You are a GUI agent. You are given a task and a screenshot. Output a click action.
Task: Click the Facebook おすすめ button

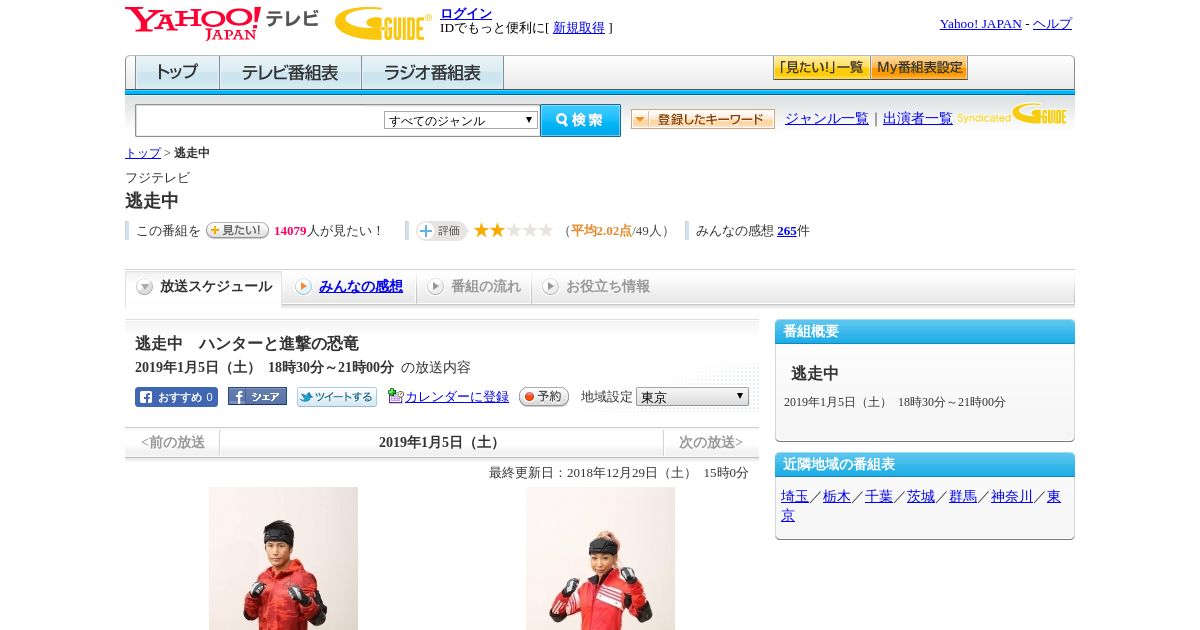[176, 397]
